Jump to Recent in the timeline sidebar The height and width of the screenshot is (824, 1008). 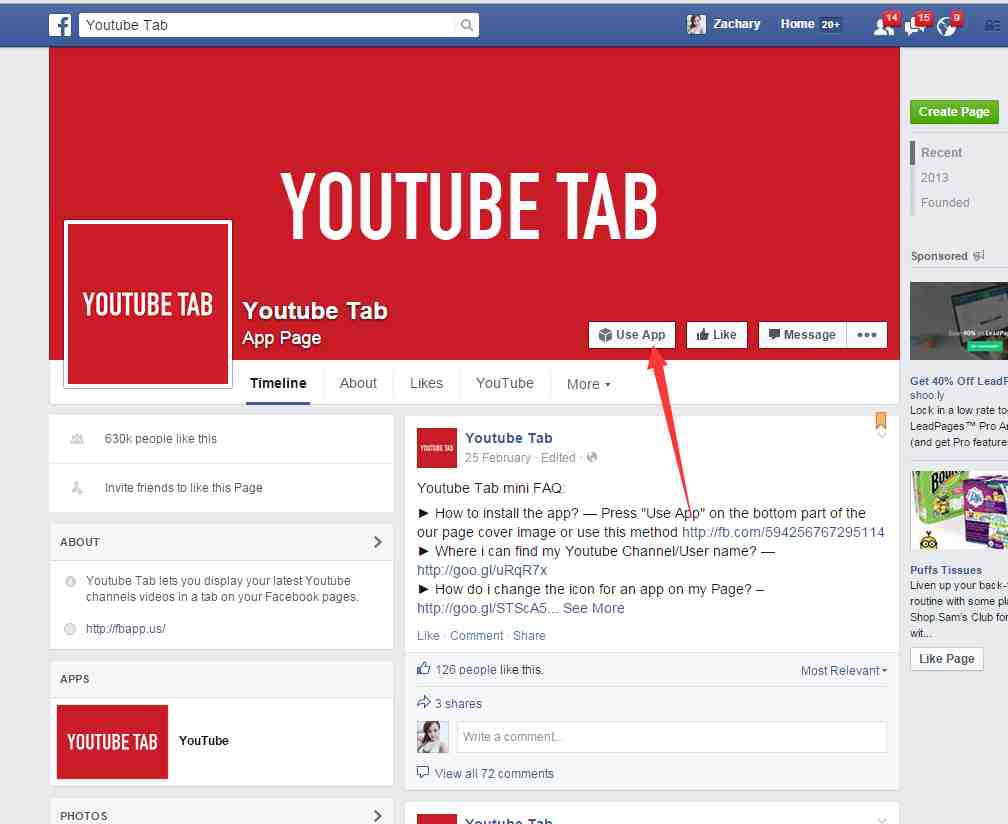941,152
